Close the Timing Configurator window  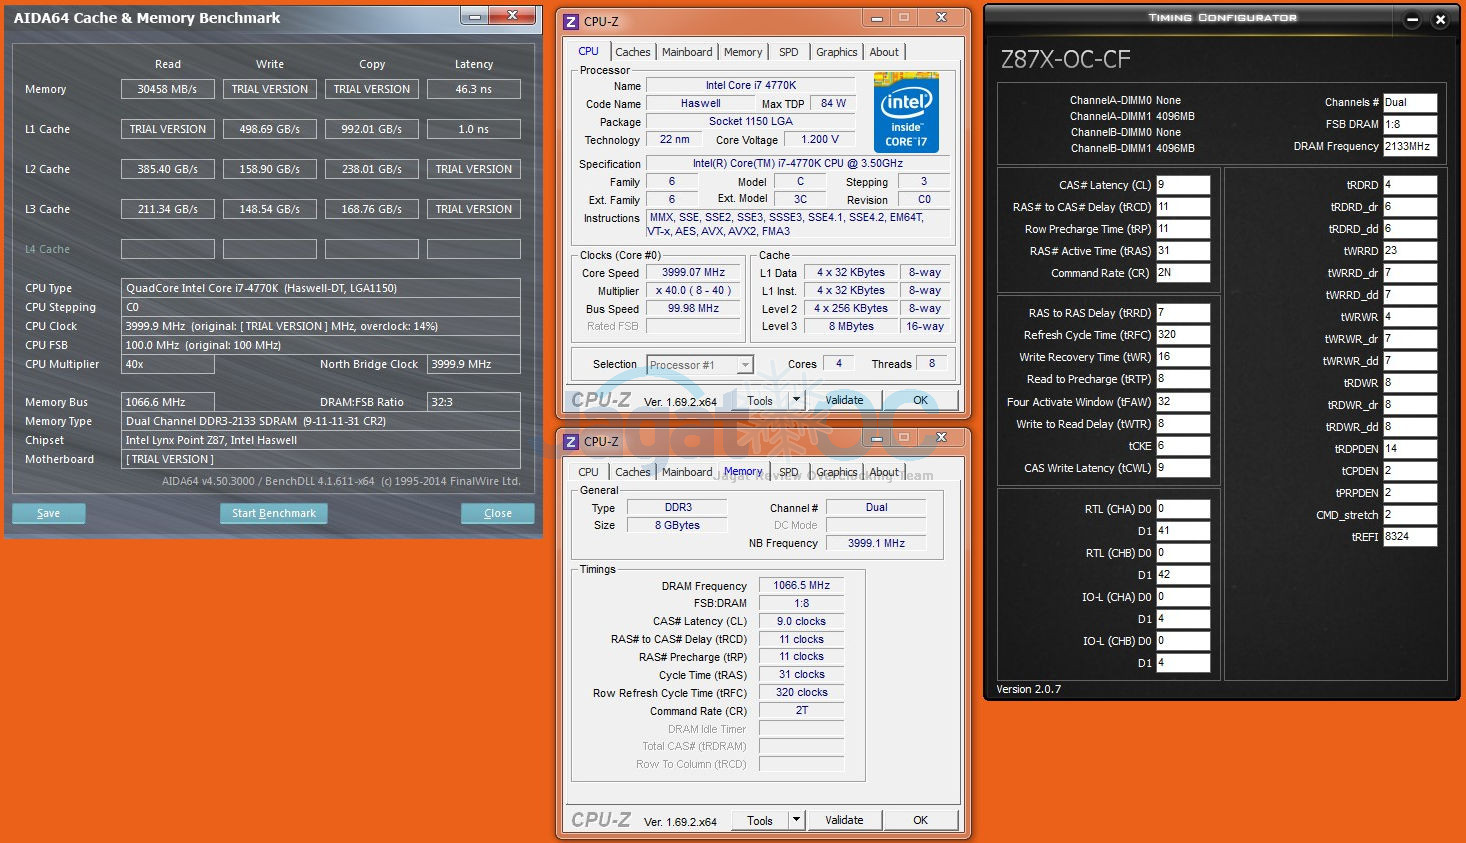(x=1440, y=19)
